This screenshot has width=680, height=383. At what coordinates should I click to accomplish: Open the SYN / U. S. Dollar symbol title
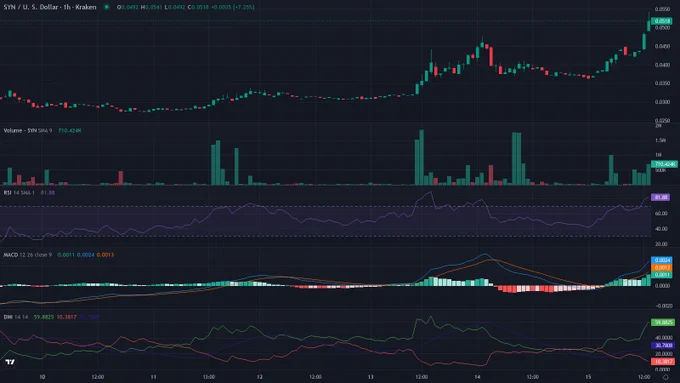[x=50, y=7]
